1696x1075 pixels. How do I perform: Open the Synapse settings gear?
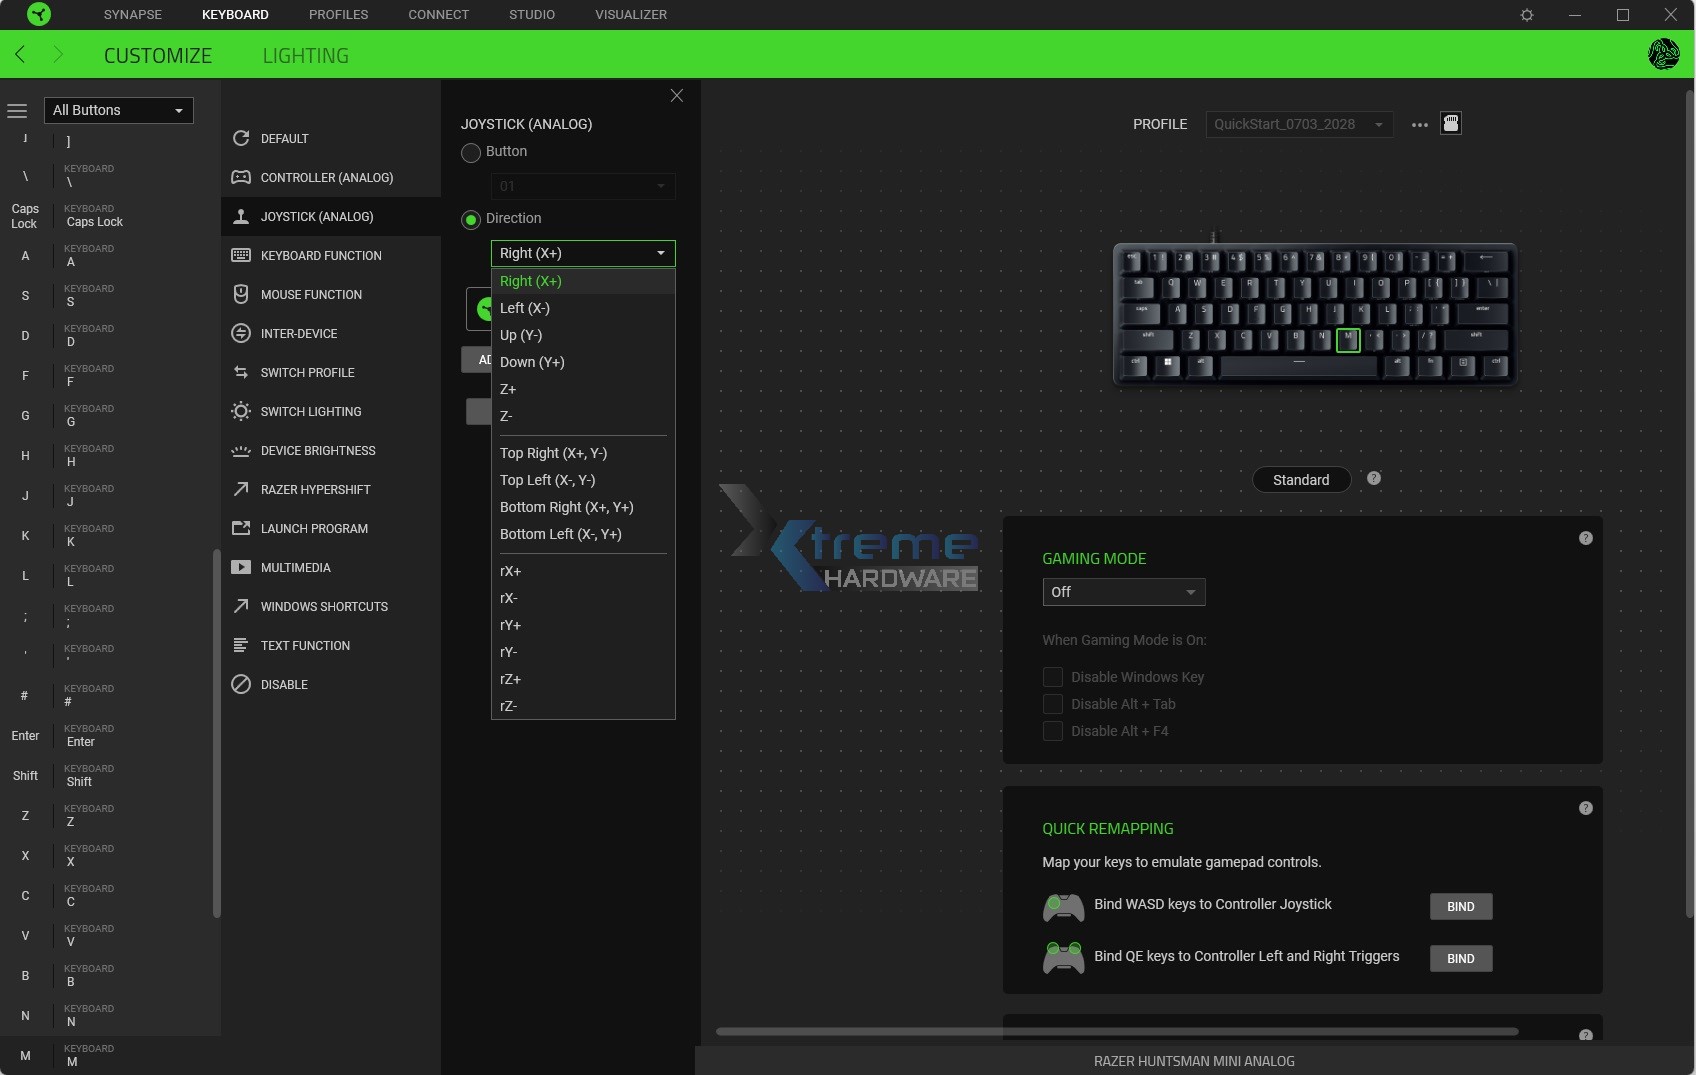coord(1525,14)
